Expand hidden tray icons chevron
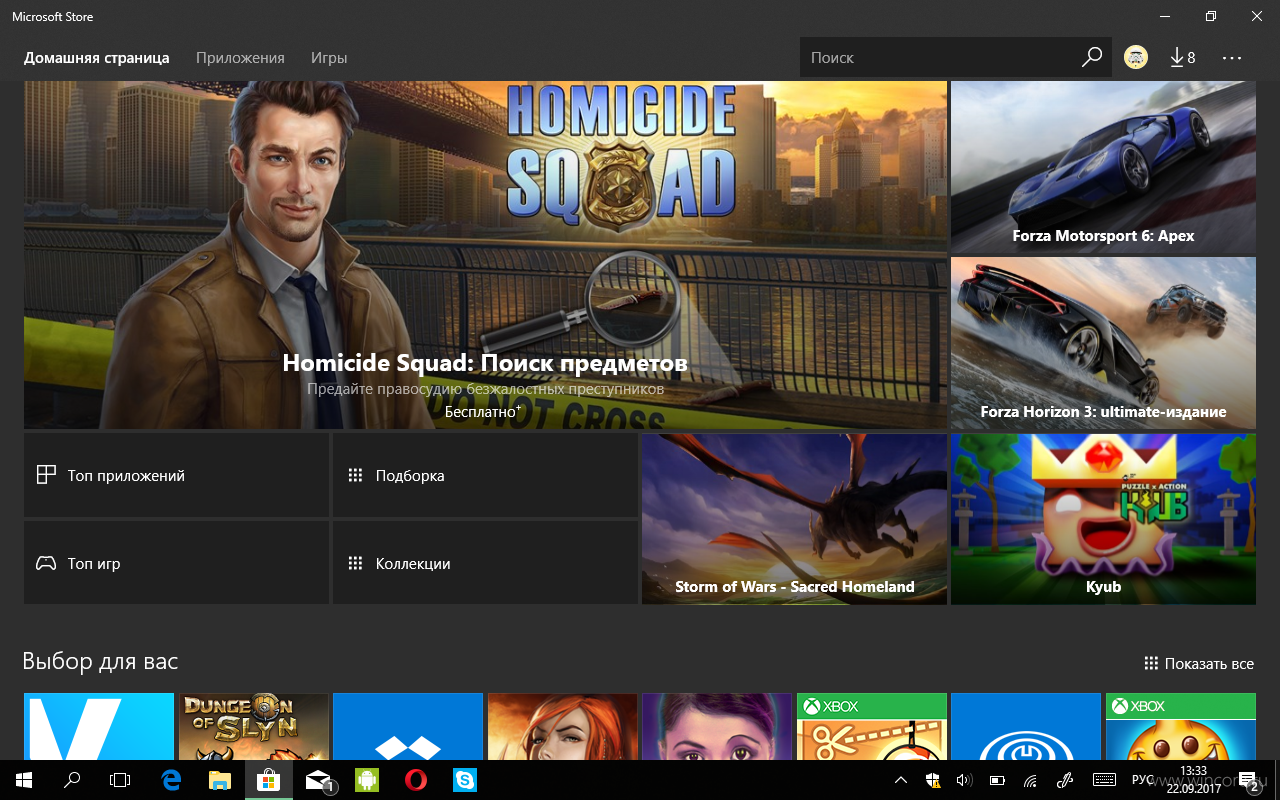Image resolution: width=1280 pixels, height=800 pixels. 901,780
